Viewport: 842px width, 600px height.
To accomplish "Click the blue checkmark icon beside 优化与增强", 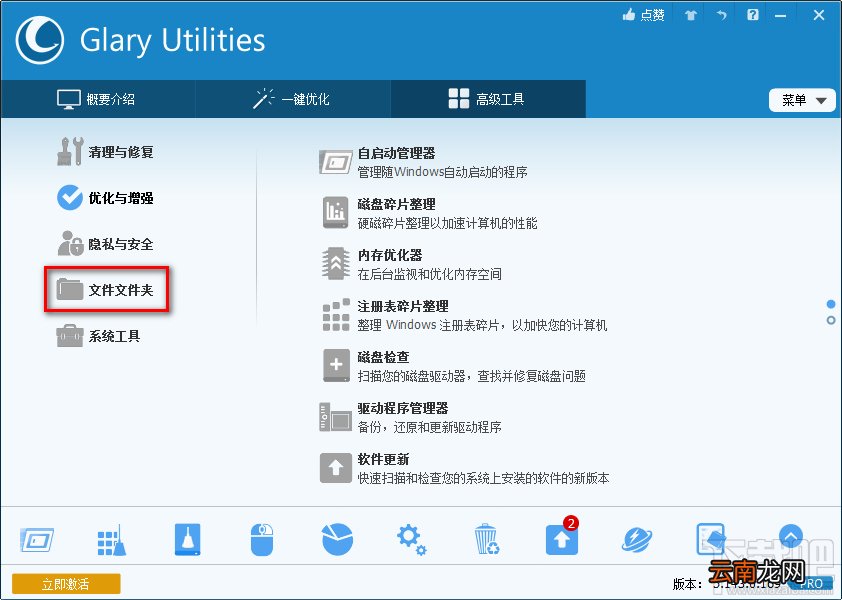I will tap(70, 198).
